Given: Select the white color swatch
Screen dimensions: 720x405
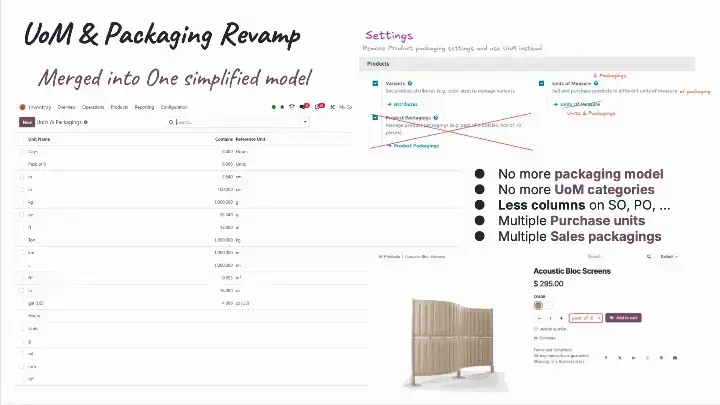Looking at the screenshot, I should pyautogui.click(x=548, y=305).
